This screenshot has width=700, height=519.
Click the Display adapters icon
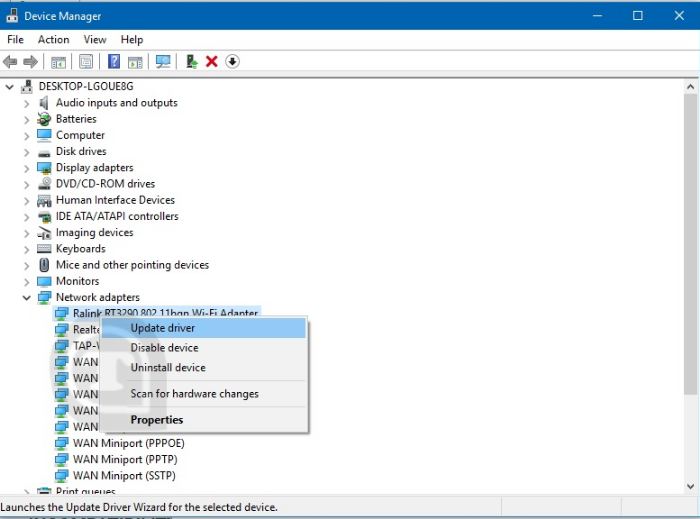coord(44,167)
